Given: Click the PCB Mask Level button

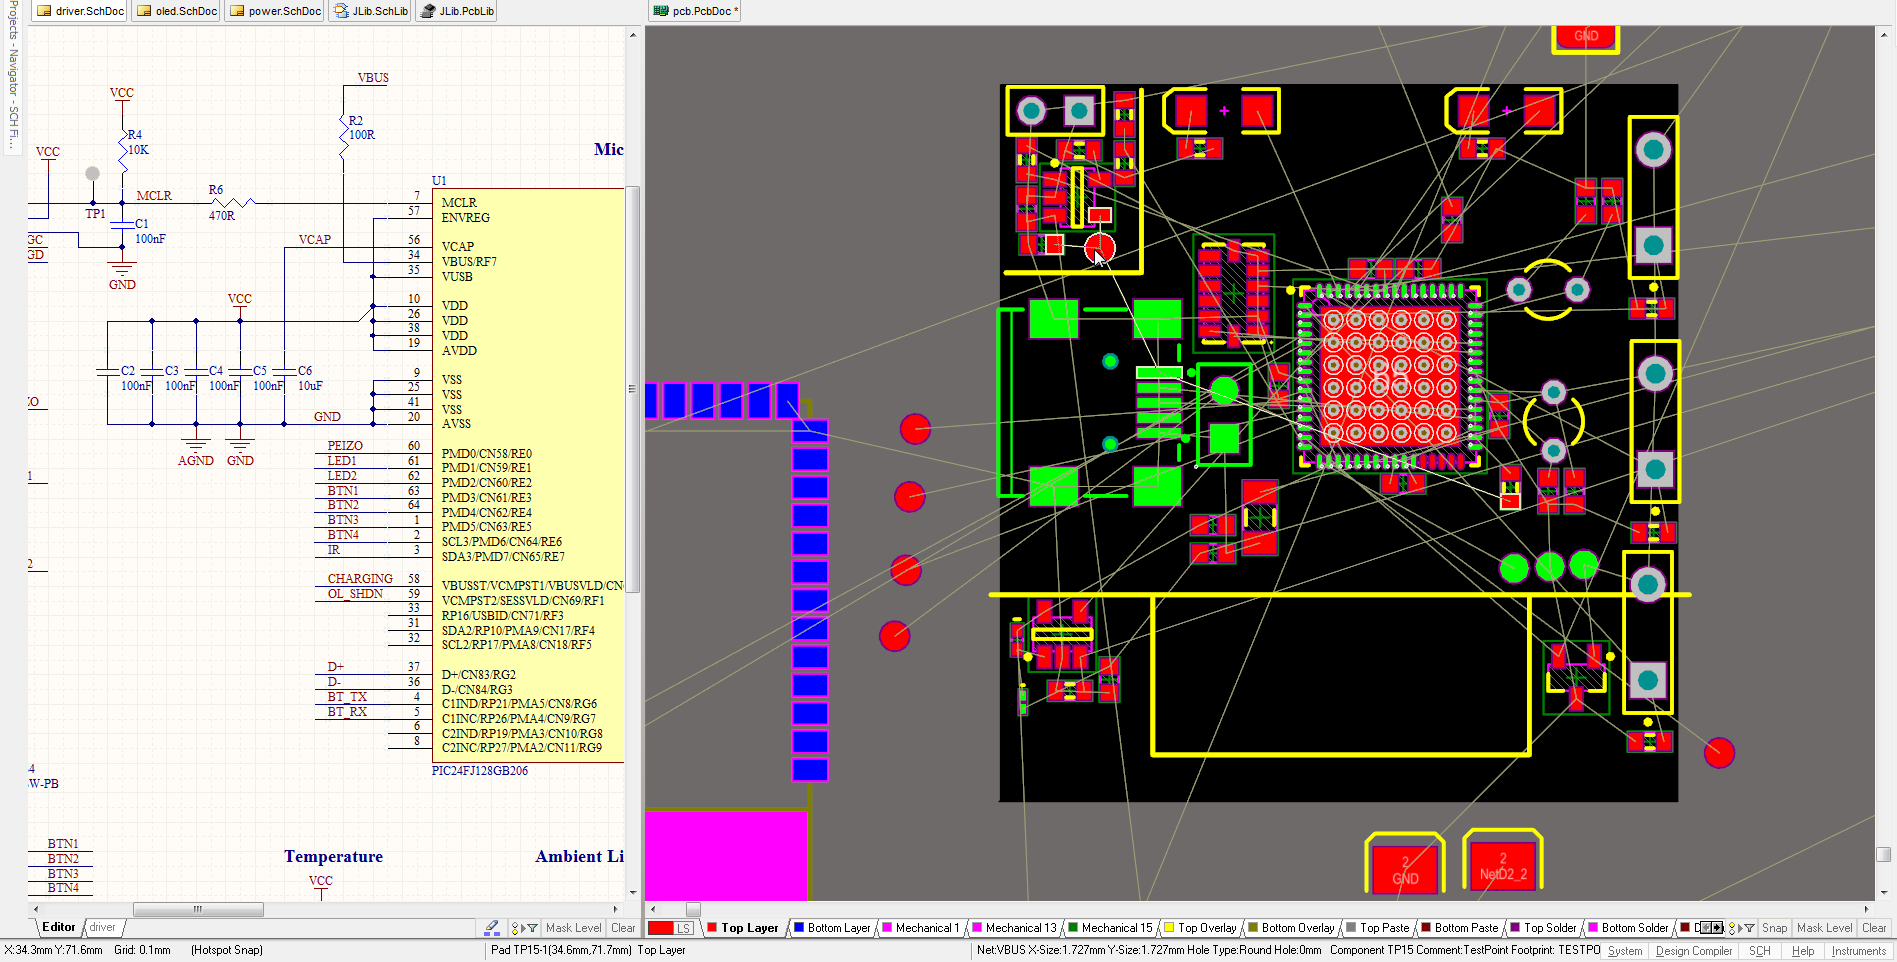Looking at the screenshot, I should point(1824,928).
